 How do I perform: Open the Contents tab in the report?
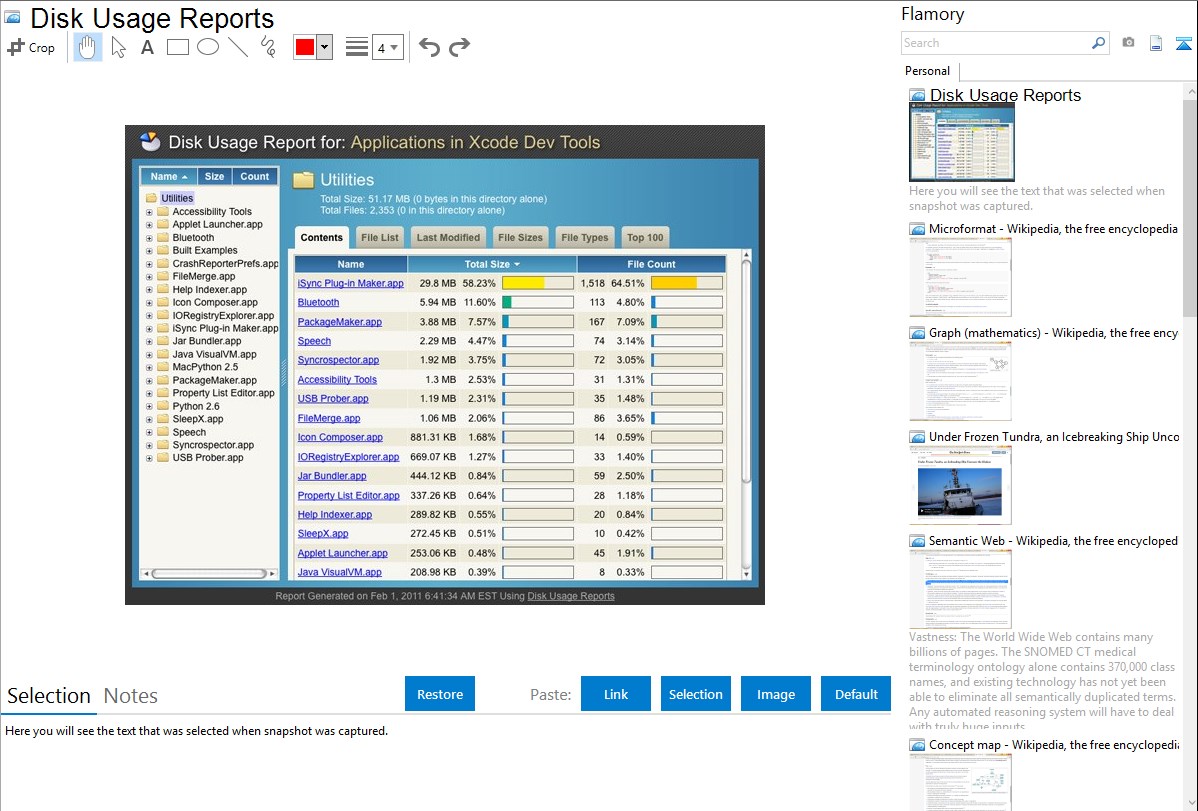(322, 238)
